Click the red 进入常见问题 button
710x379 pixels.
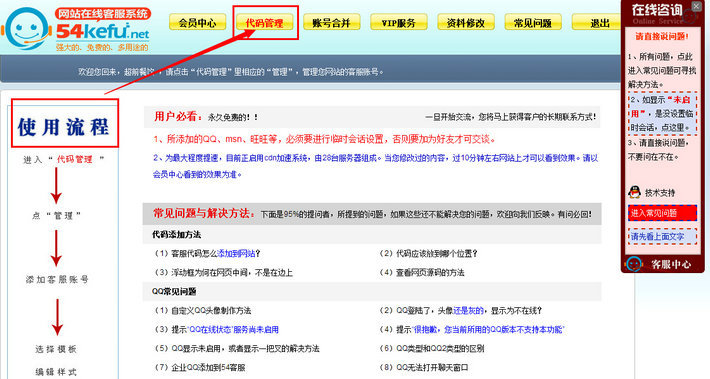coord(662,213)
